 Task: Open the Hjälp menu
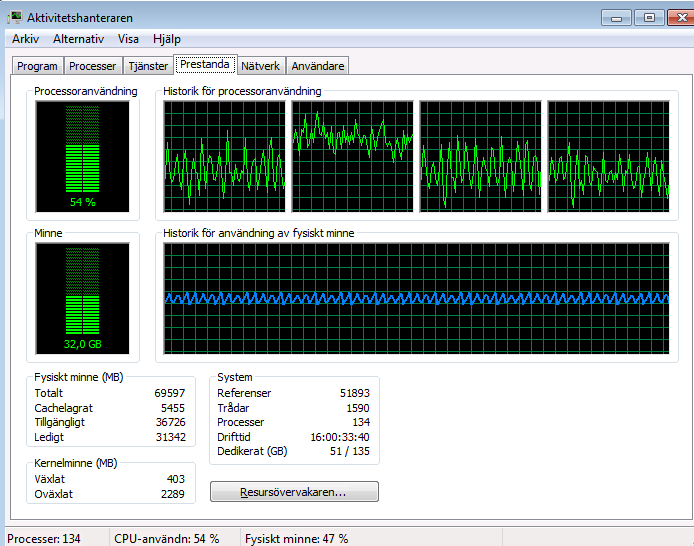pyautogui.click(x=166, y=39)
